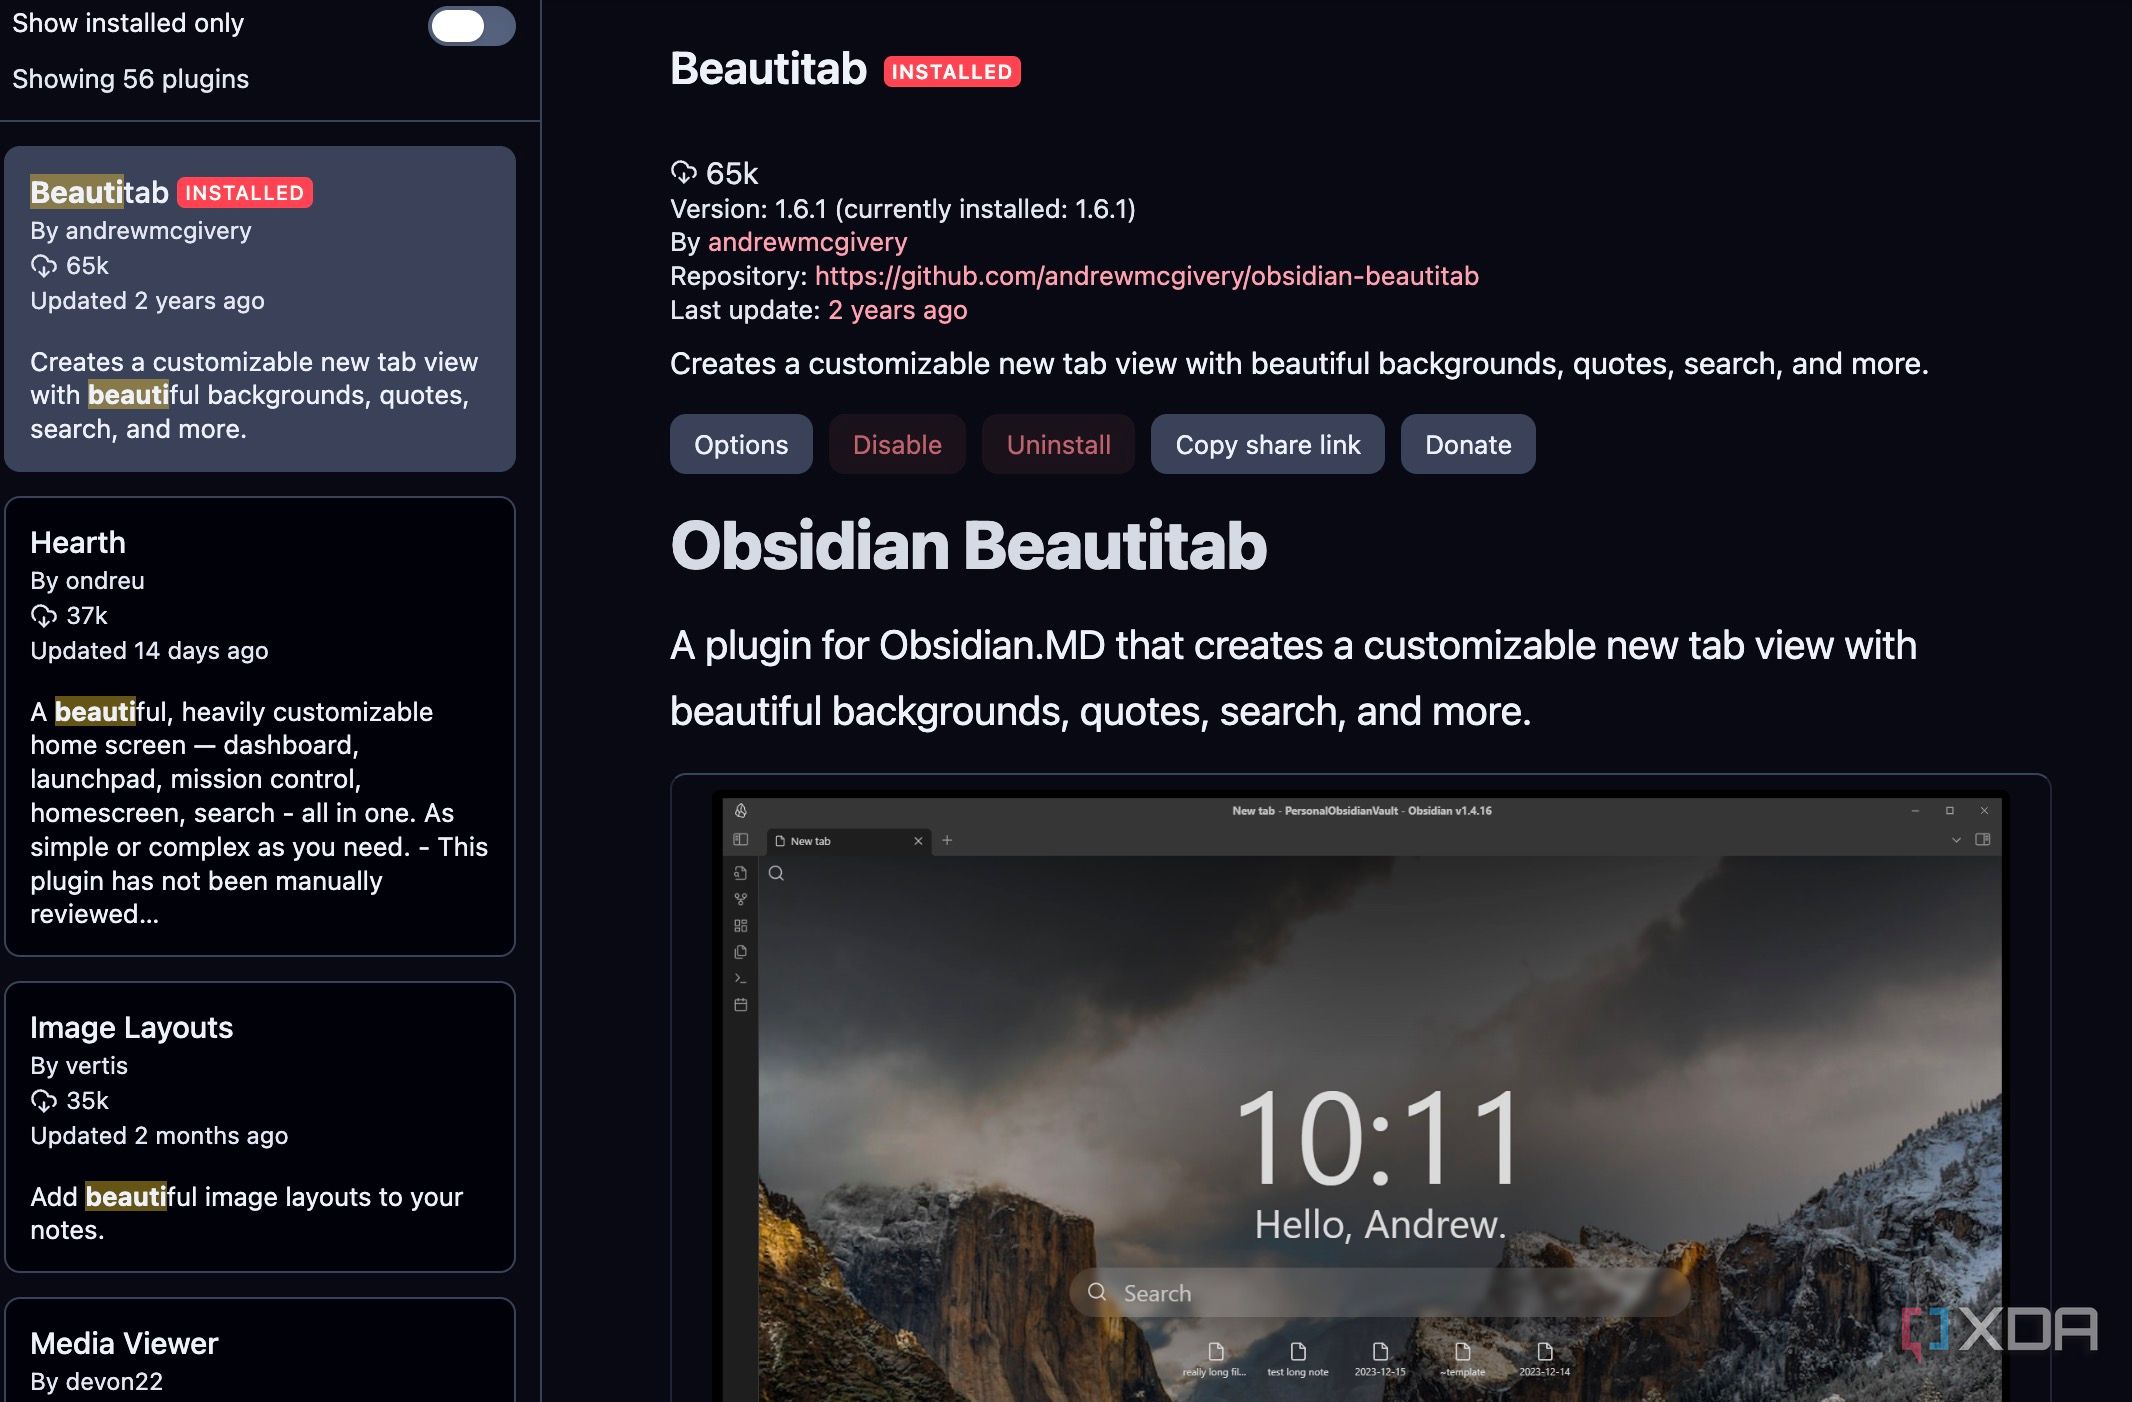
Task: Click the download icon next to 35k in Image Layouts card
Action: pos(44,1101)
